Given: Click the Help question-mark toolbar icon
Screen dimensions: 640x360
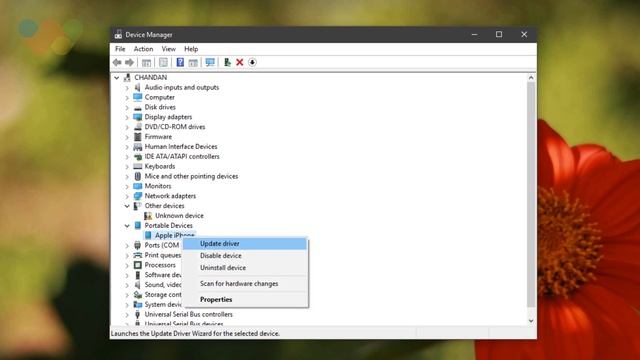Looking at the screenshot, I should click(180, 62).
